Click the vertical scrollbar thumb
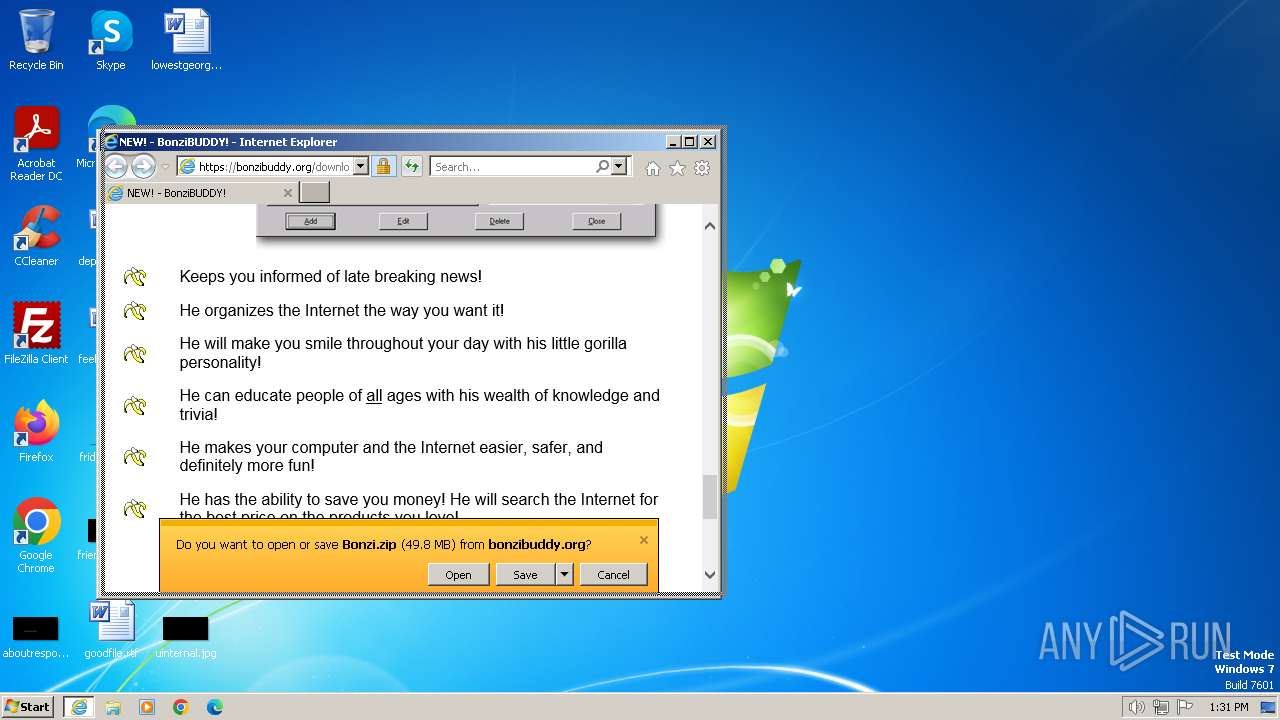 coord(710,497)
